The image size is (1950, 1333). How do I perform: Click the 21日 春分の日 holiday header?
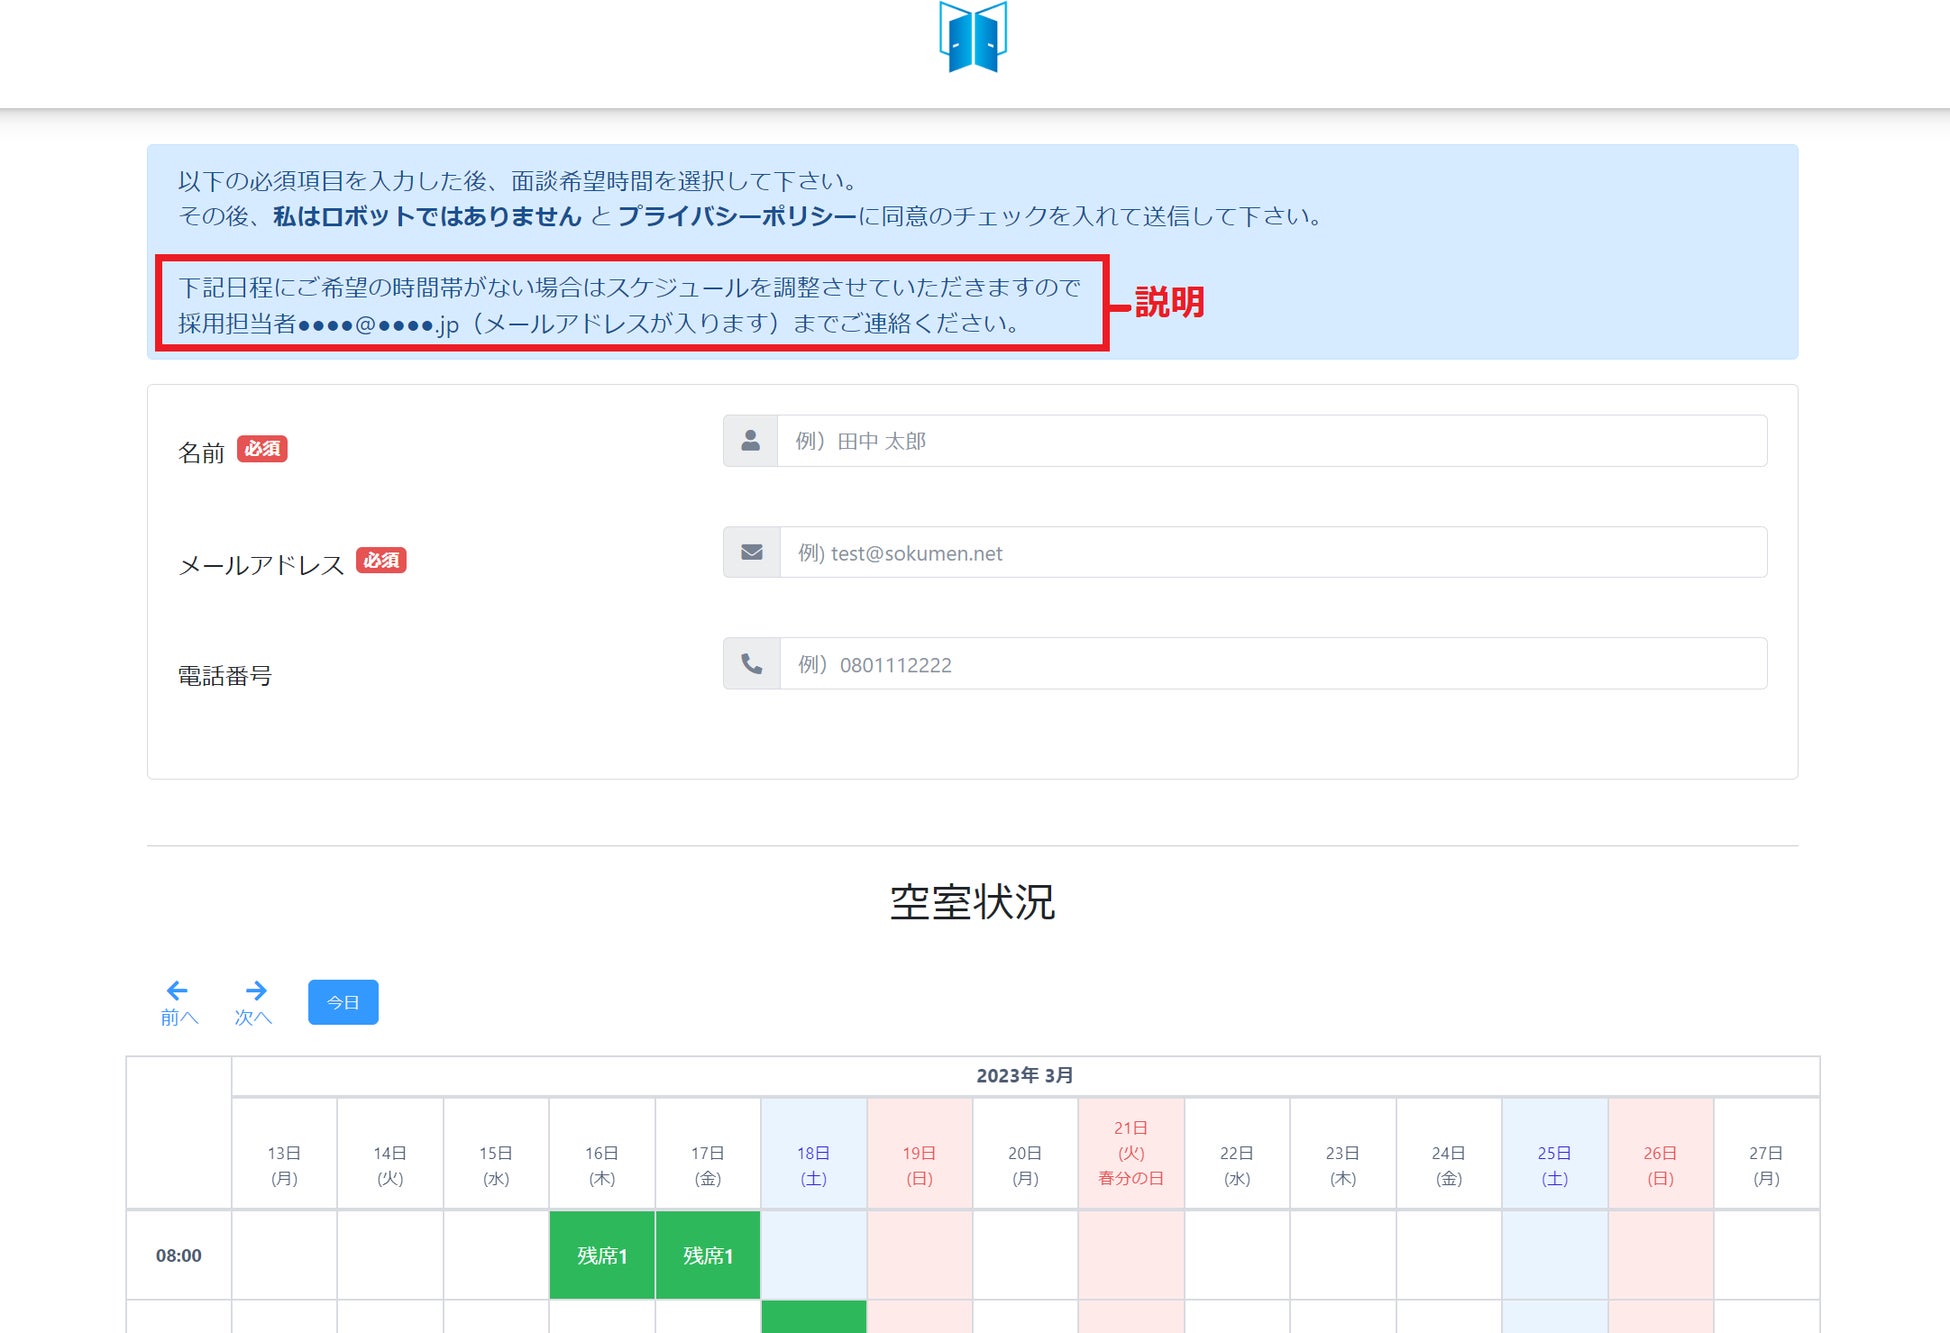(1131, 1153)
